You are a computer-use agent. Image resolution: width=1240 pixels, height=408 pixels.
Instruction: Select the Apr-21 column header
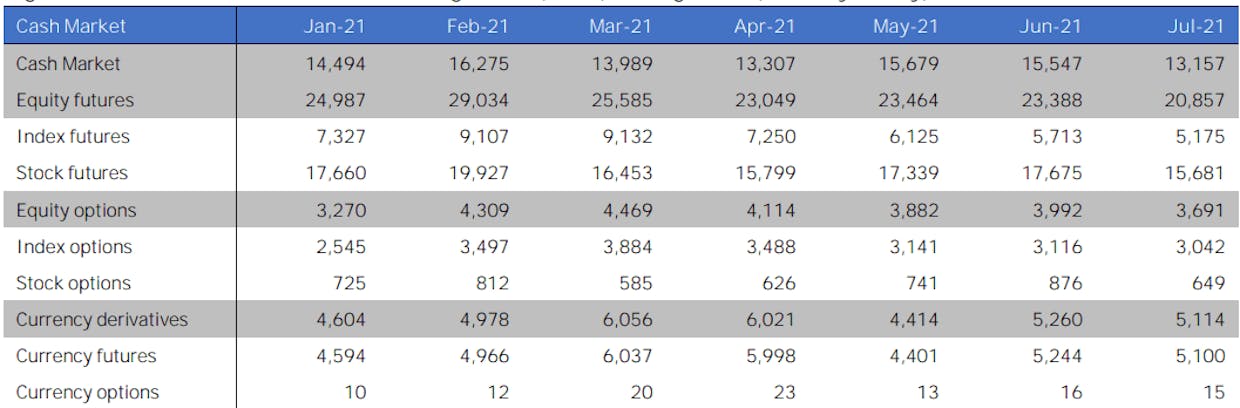[x=764, y=26]
